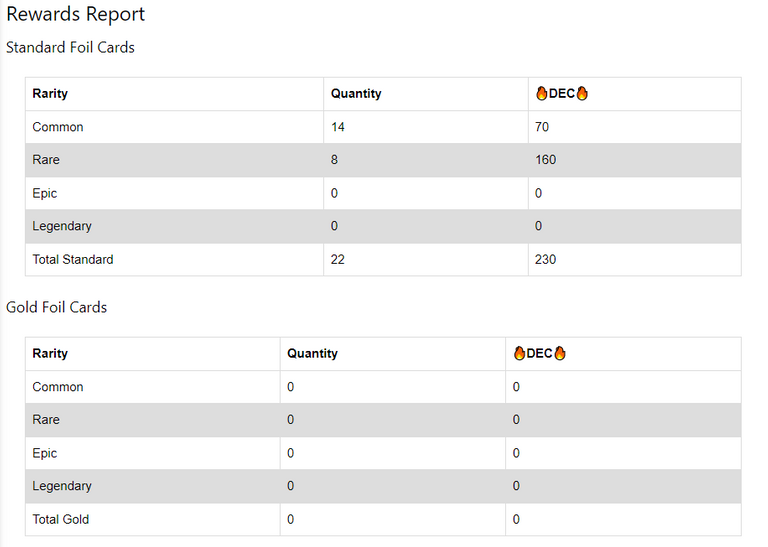Click Quantity header in Standard Foil table
This screenshot has width=768, height=547.
click(356, 94)
